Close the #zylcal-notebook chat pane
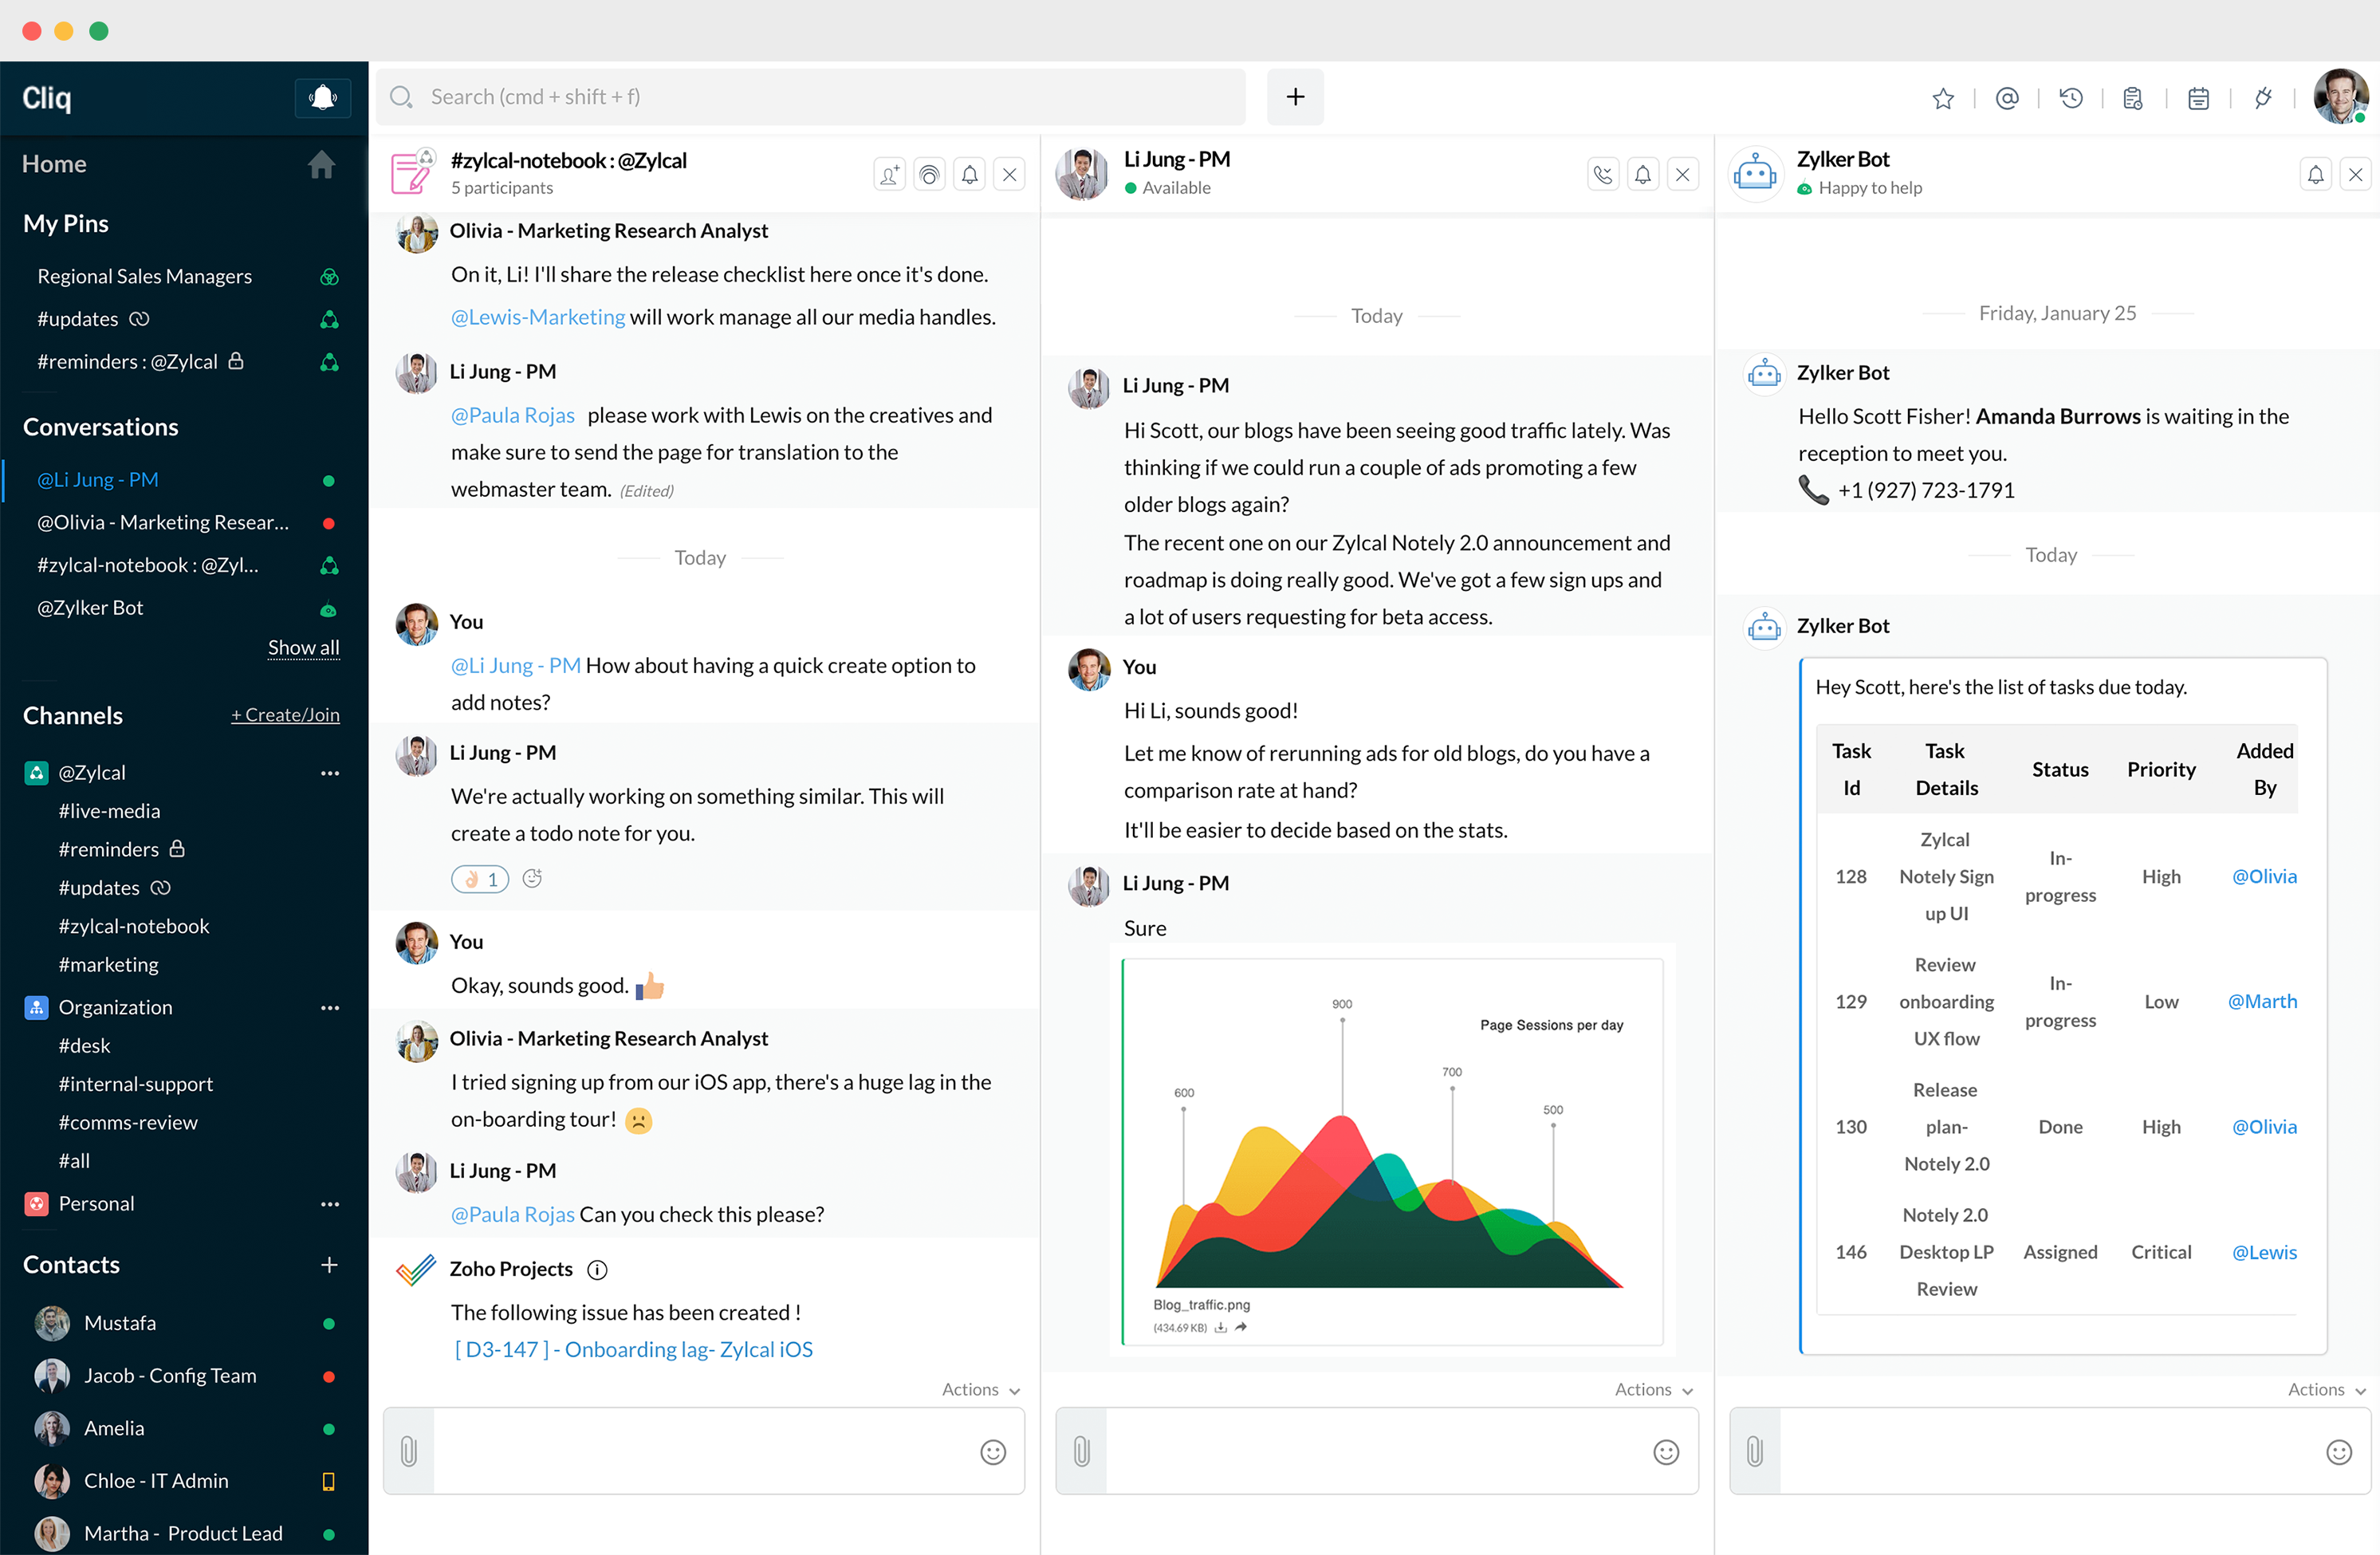 (x=1010, y=175)
